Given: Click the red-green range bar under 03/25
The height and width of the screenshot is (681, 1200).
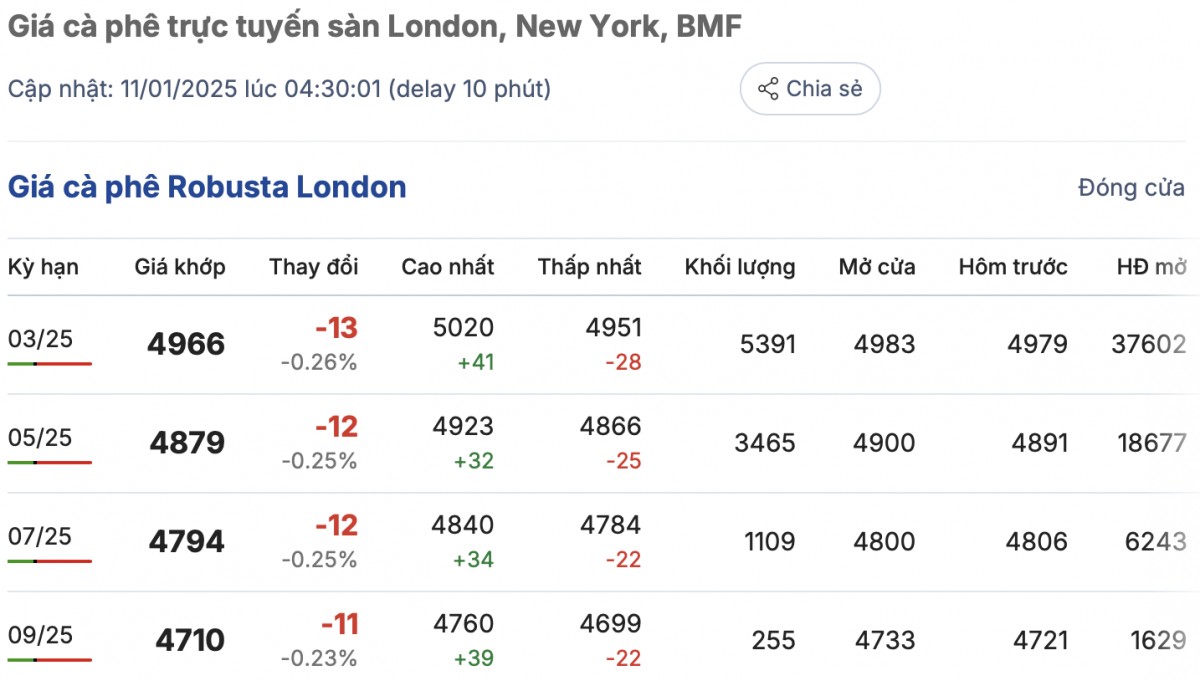Looking at the screenshot, I should coord(50,364).
